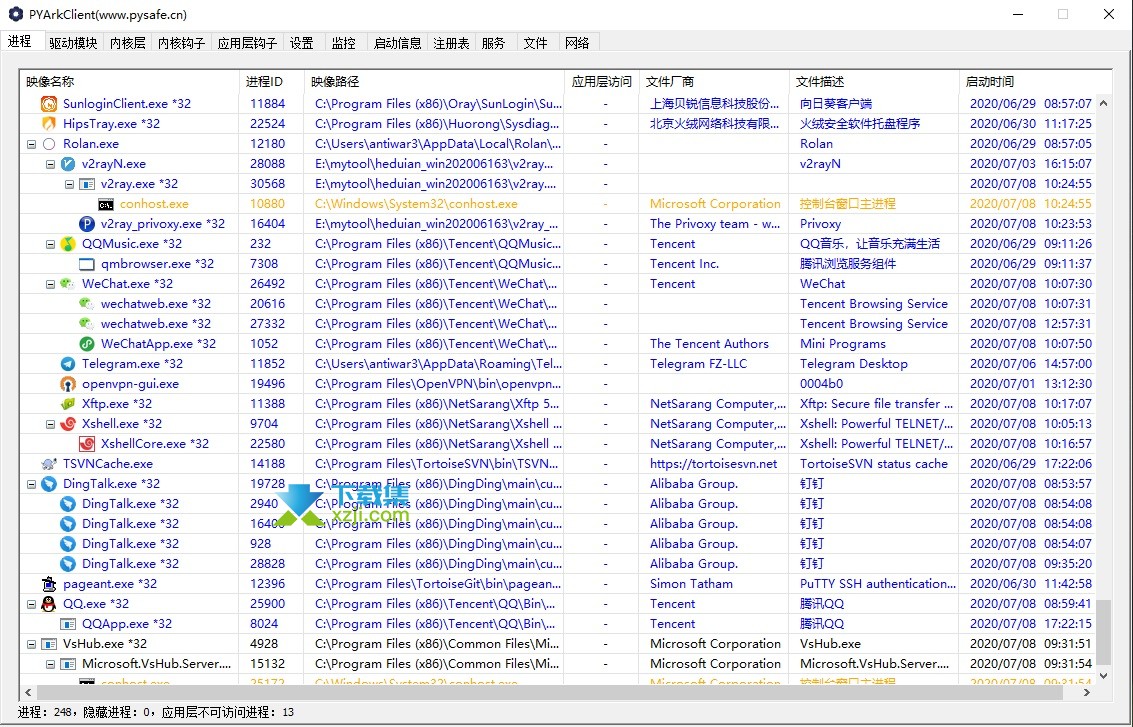The height and width of the screenshot is (727, 1133).
Task: Click the openvpn-gui.exe icon
Action: [68, 384]
